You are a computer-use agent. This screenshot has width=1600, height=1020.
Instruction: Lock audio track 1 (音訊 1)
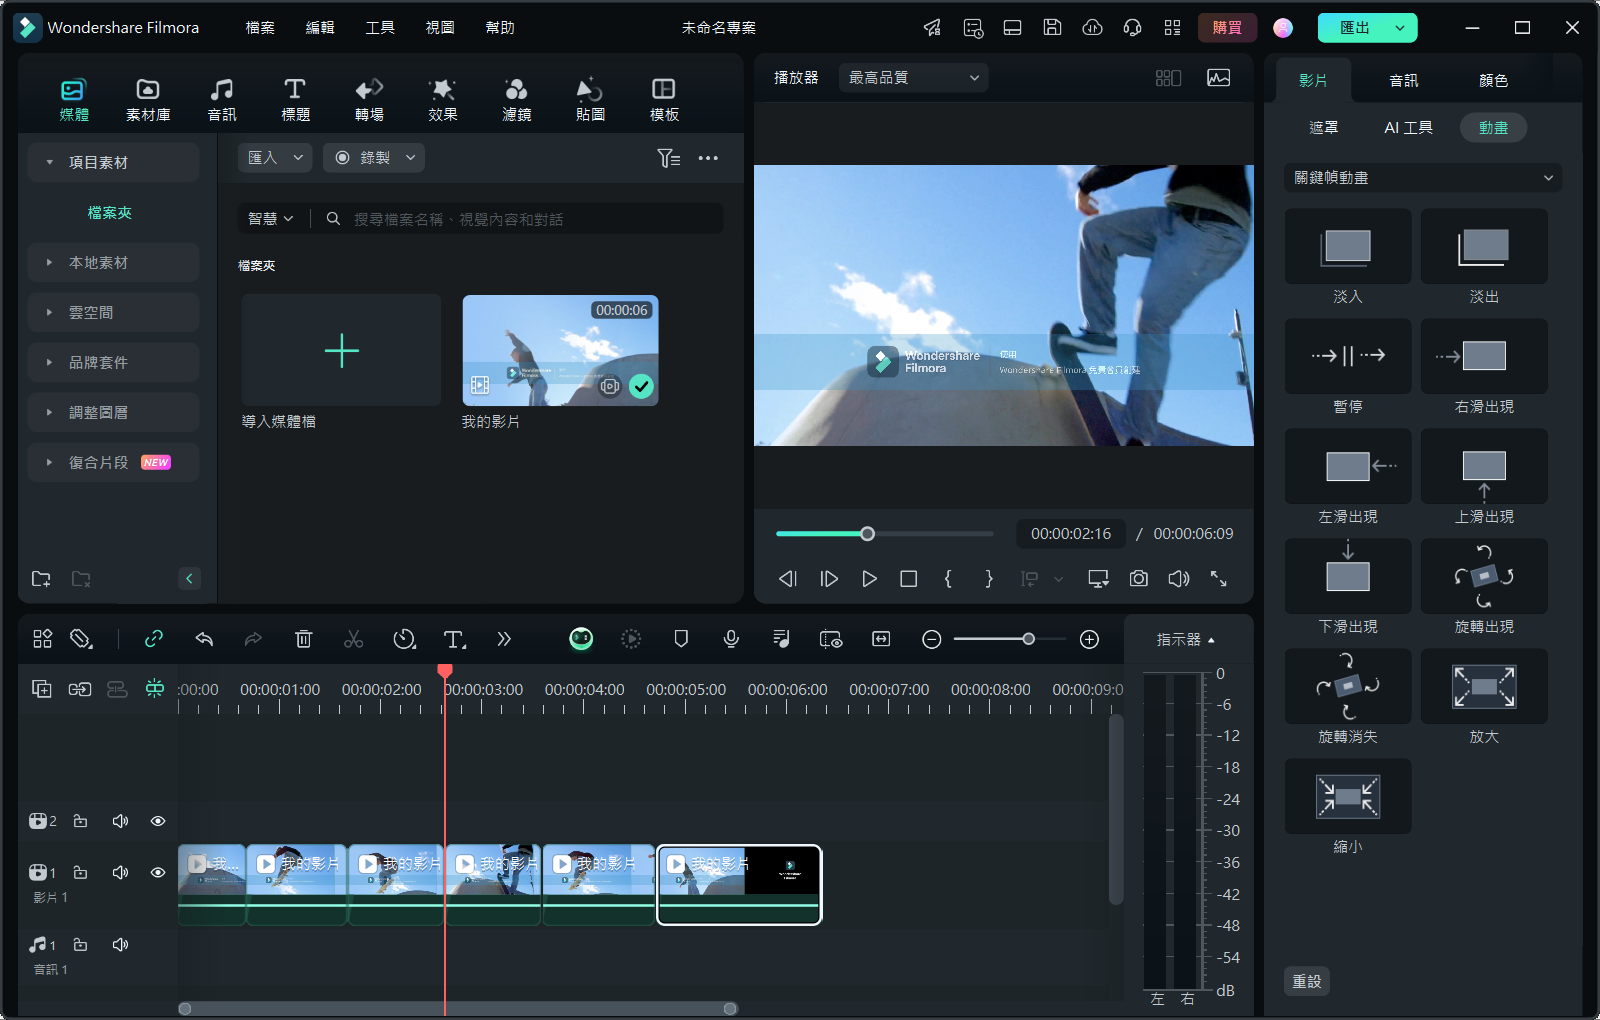click(x=81, y=944)
